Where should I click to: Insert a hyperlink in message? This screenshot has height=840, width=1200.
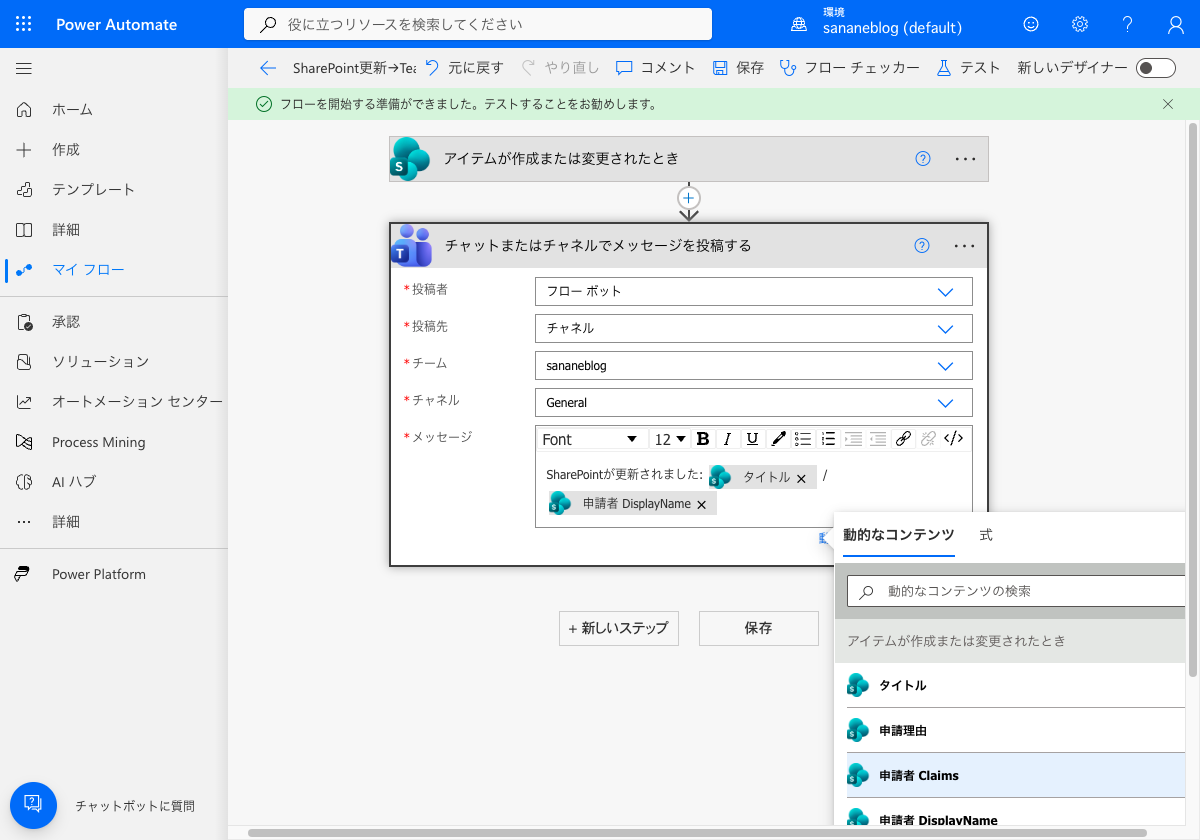[903, 439]
